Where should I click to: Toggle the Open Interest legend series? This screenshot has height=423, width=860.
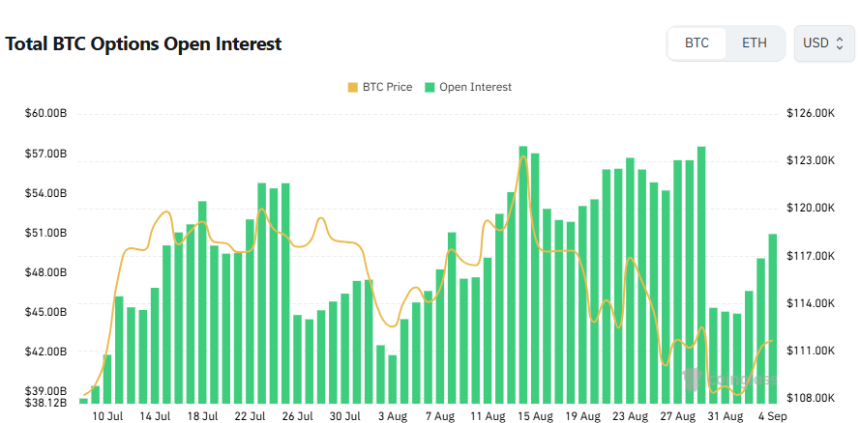click(475, 87)
